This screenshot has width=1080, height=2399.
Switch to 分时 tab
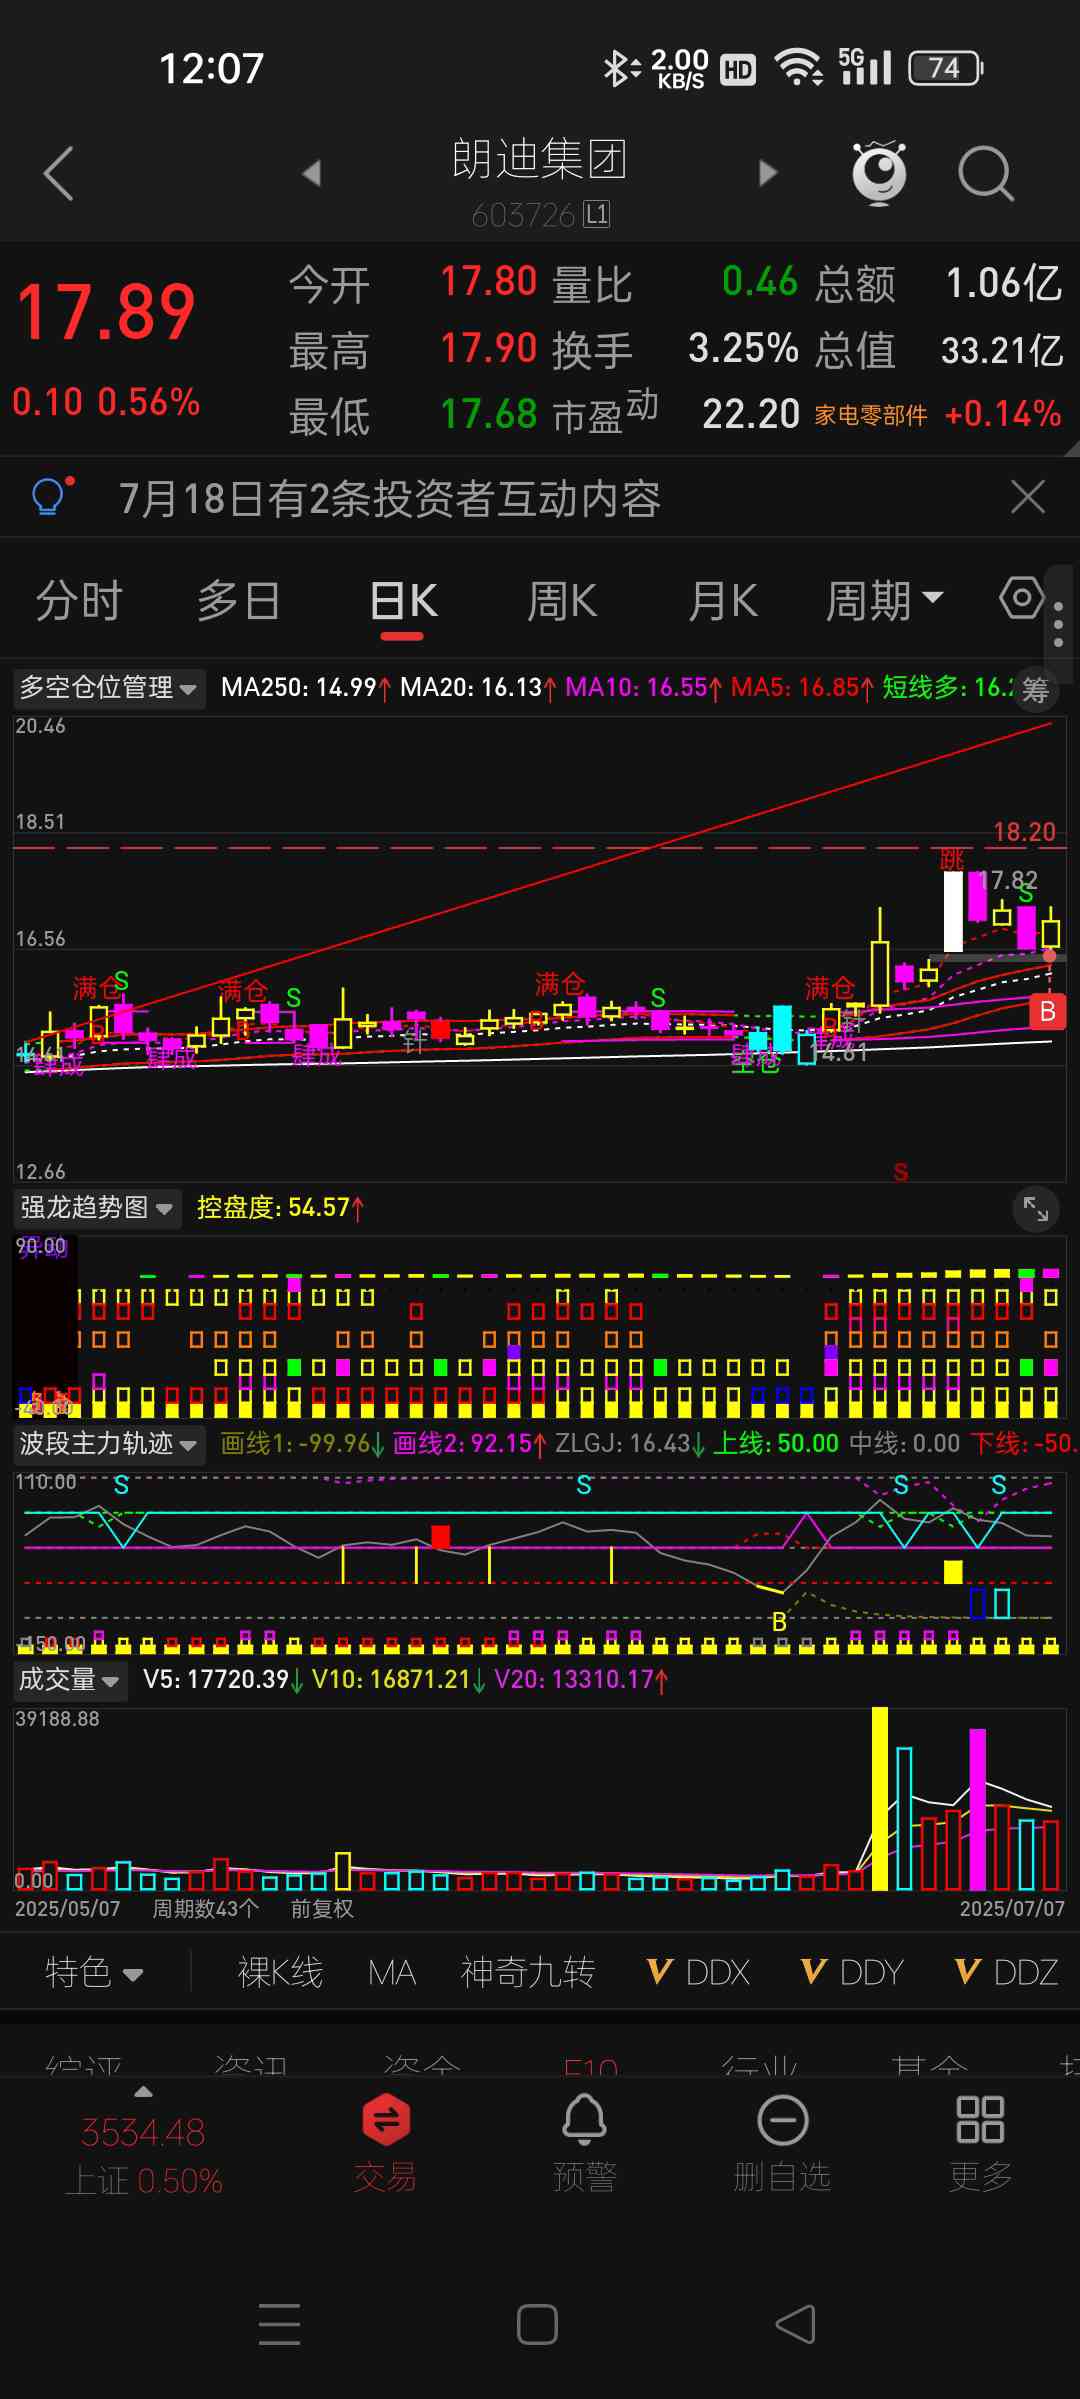[79, 601]
